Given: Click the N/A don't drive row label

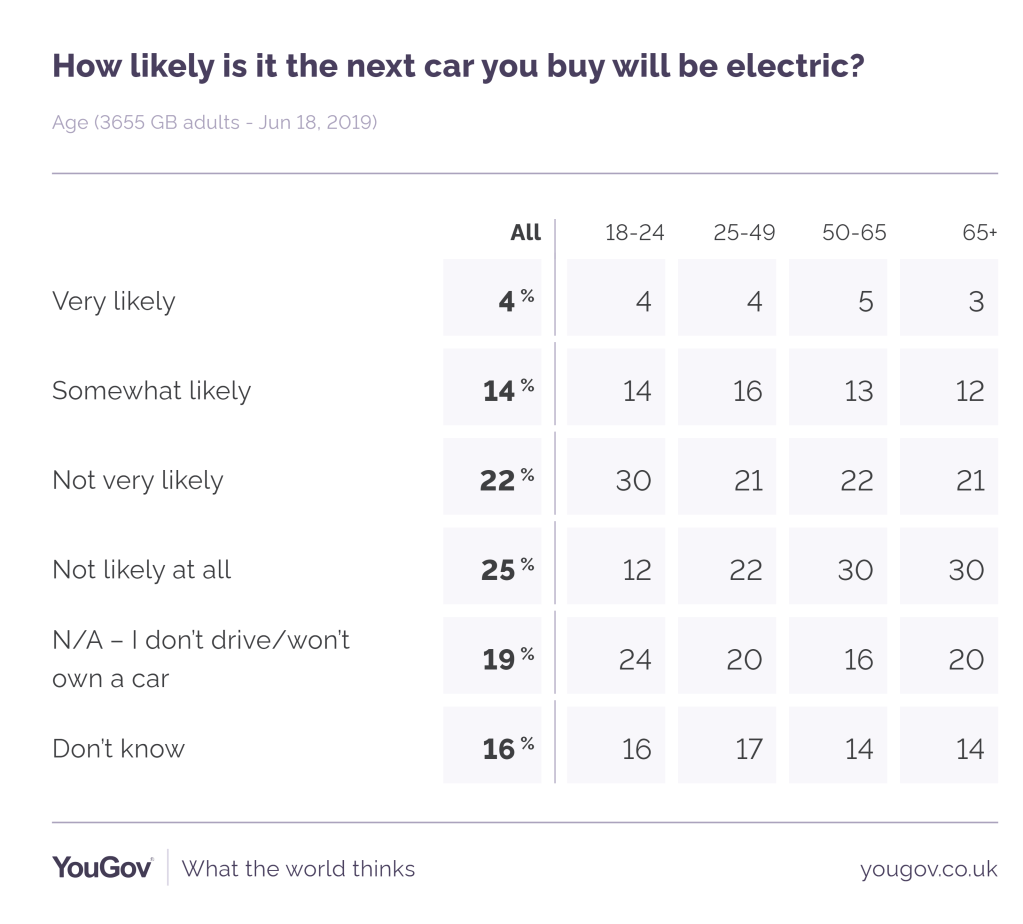Looking at the screenshot, I should pos(200,659).
